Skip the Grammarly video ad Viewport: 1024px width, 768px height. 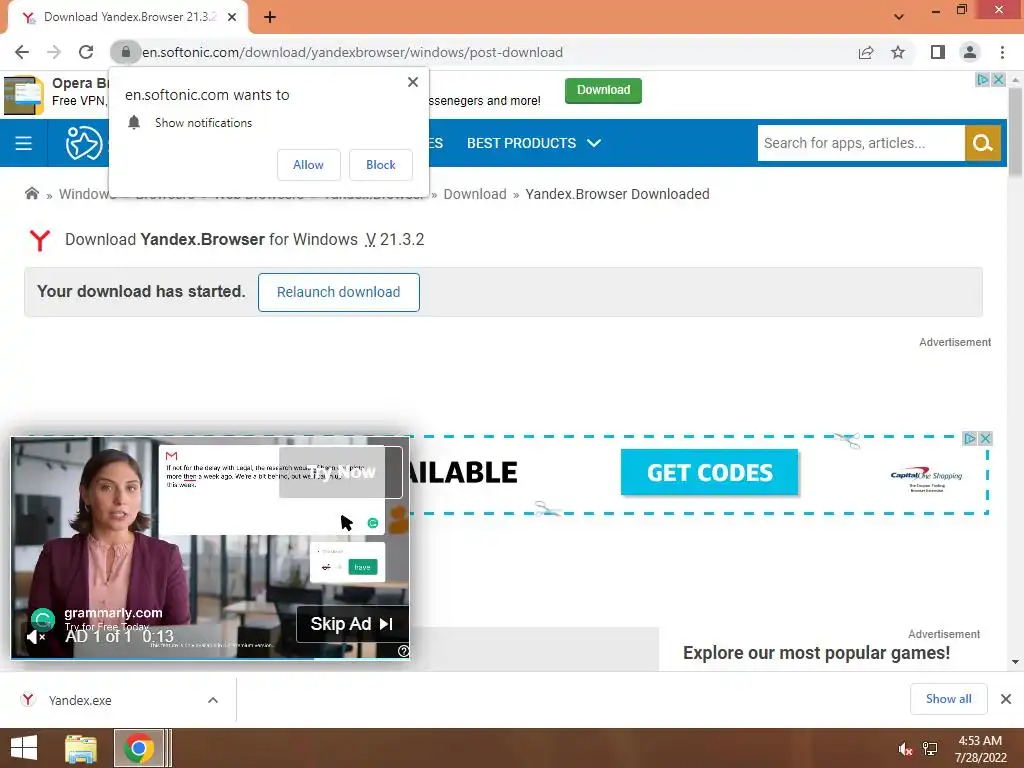[x=353, y=624]
